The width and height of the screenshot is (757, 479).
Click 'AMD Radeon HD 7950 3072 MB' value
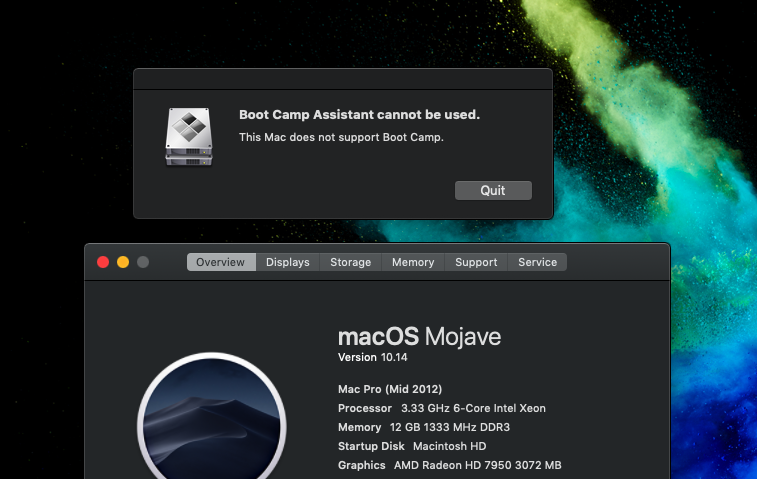pyautogui.click(x=477, y=465)
